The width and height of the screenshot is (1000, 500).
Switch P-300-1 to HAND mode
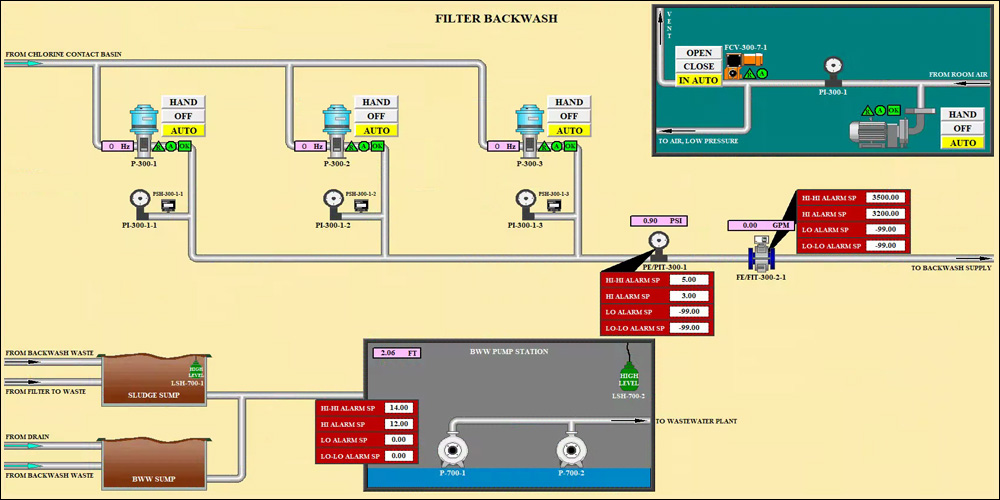(183, 102)
